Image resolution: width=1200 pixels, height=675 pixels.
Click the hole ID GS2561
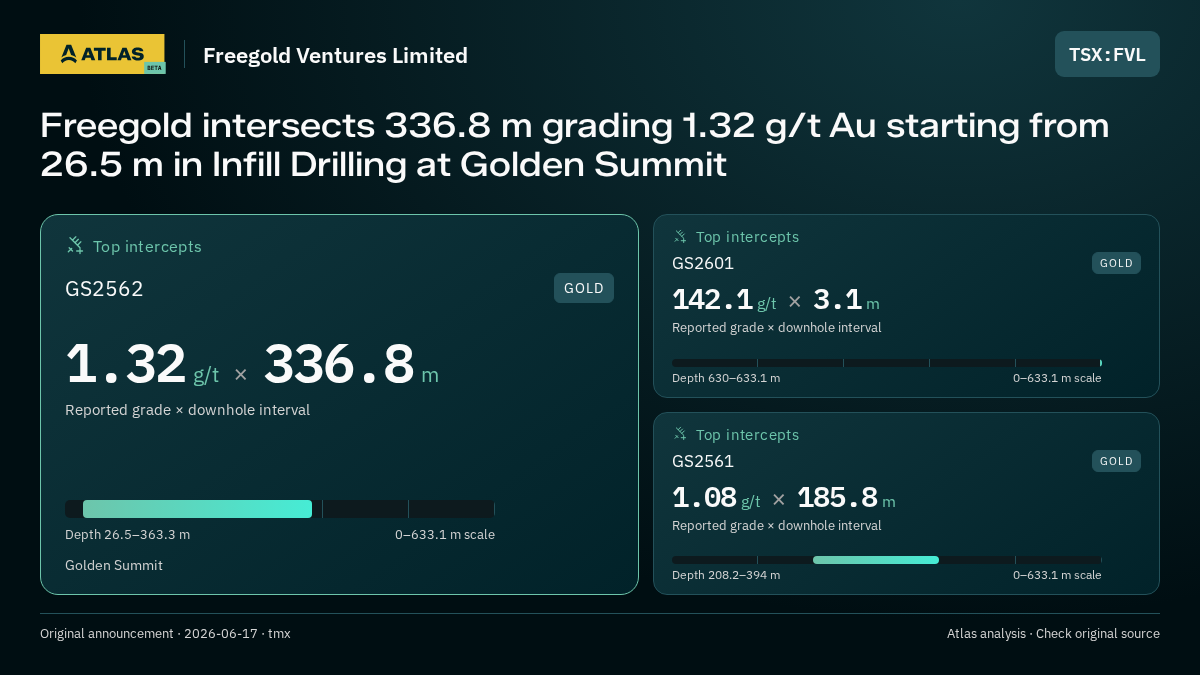(703, 462)
